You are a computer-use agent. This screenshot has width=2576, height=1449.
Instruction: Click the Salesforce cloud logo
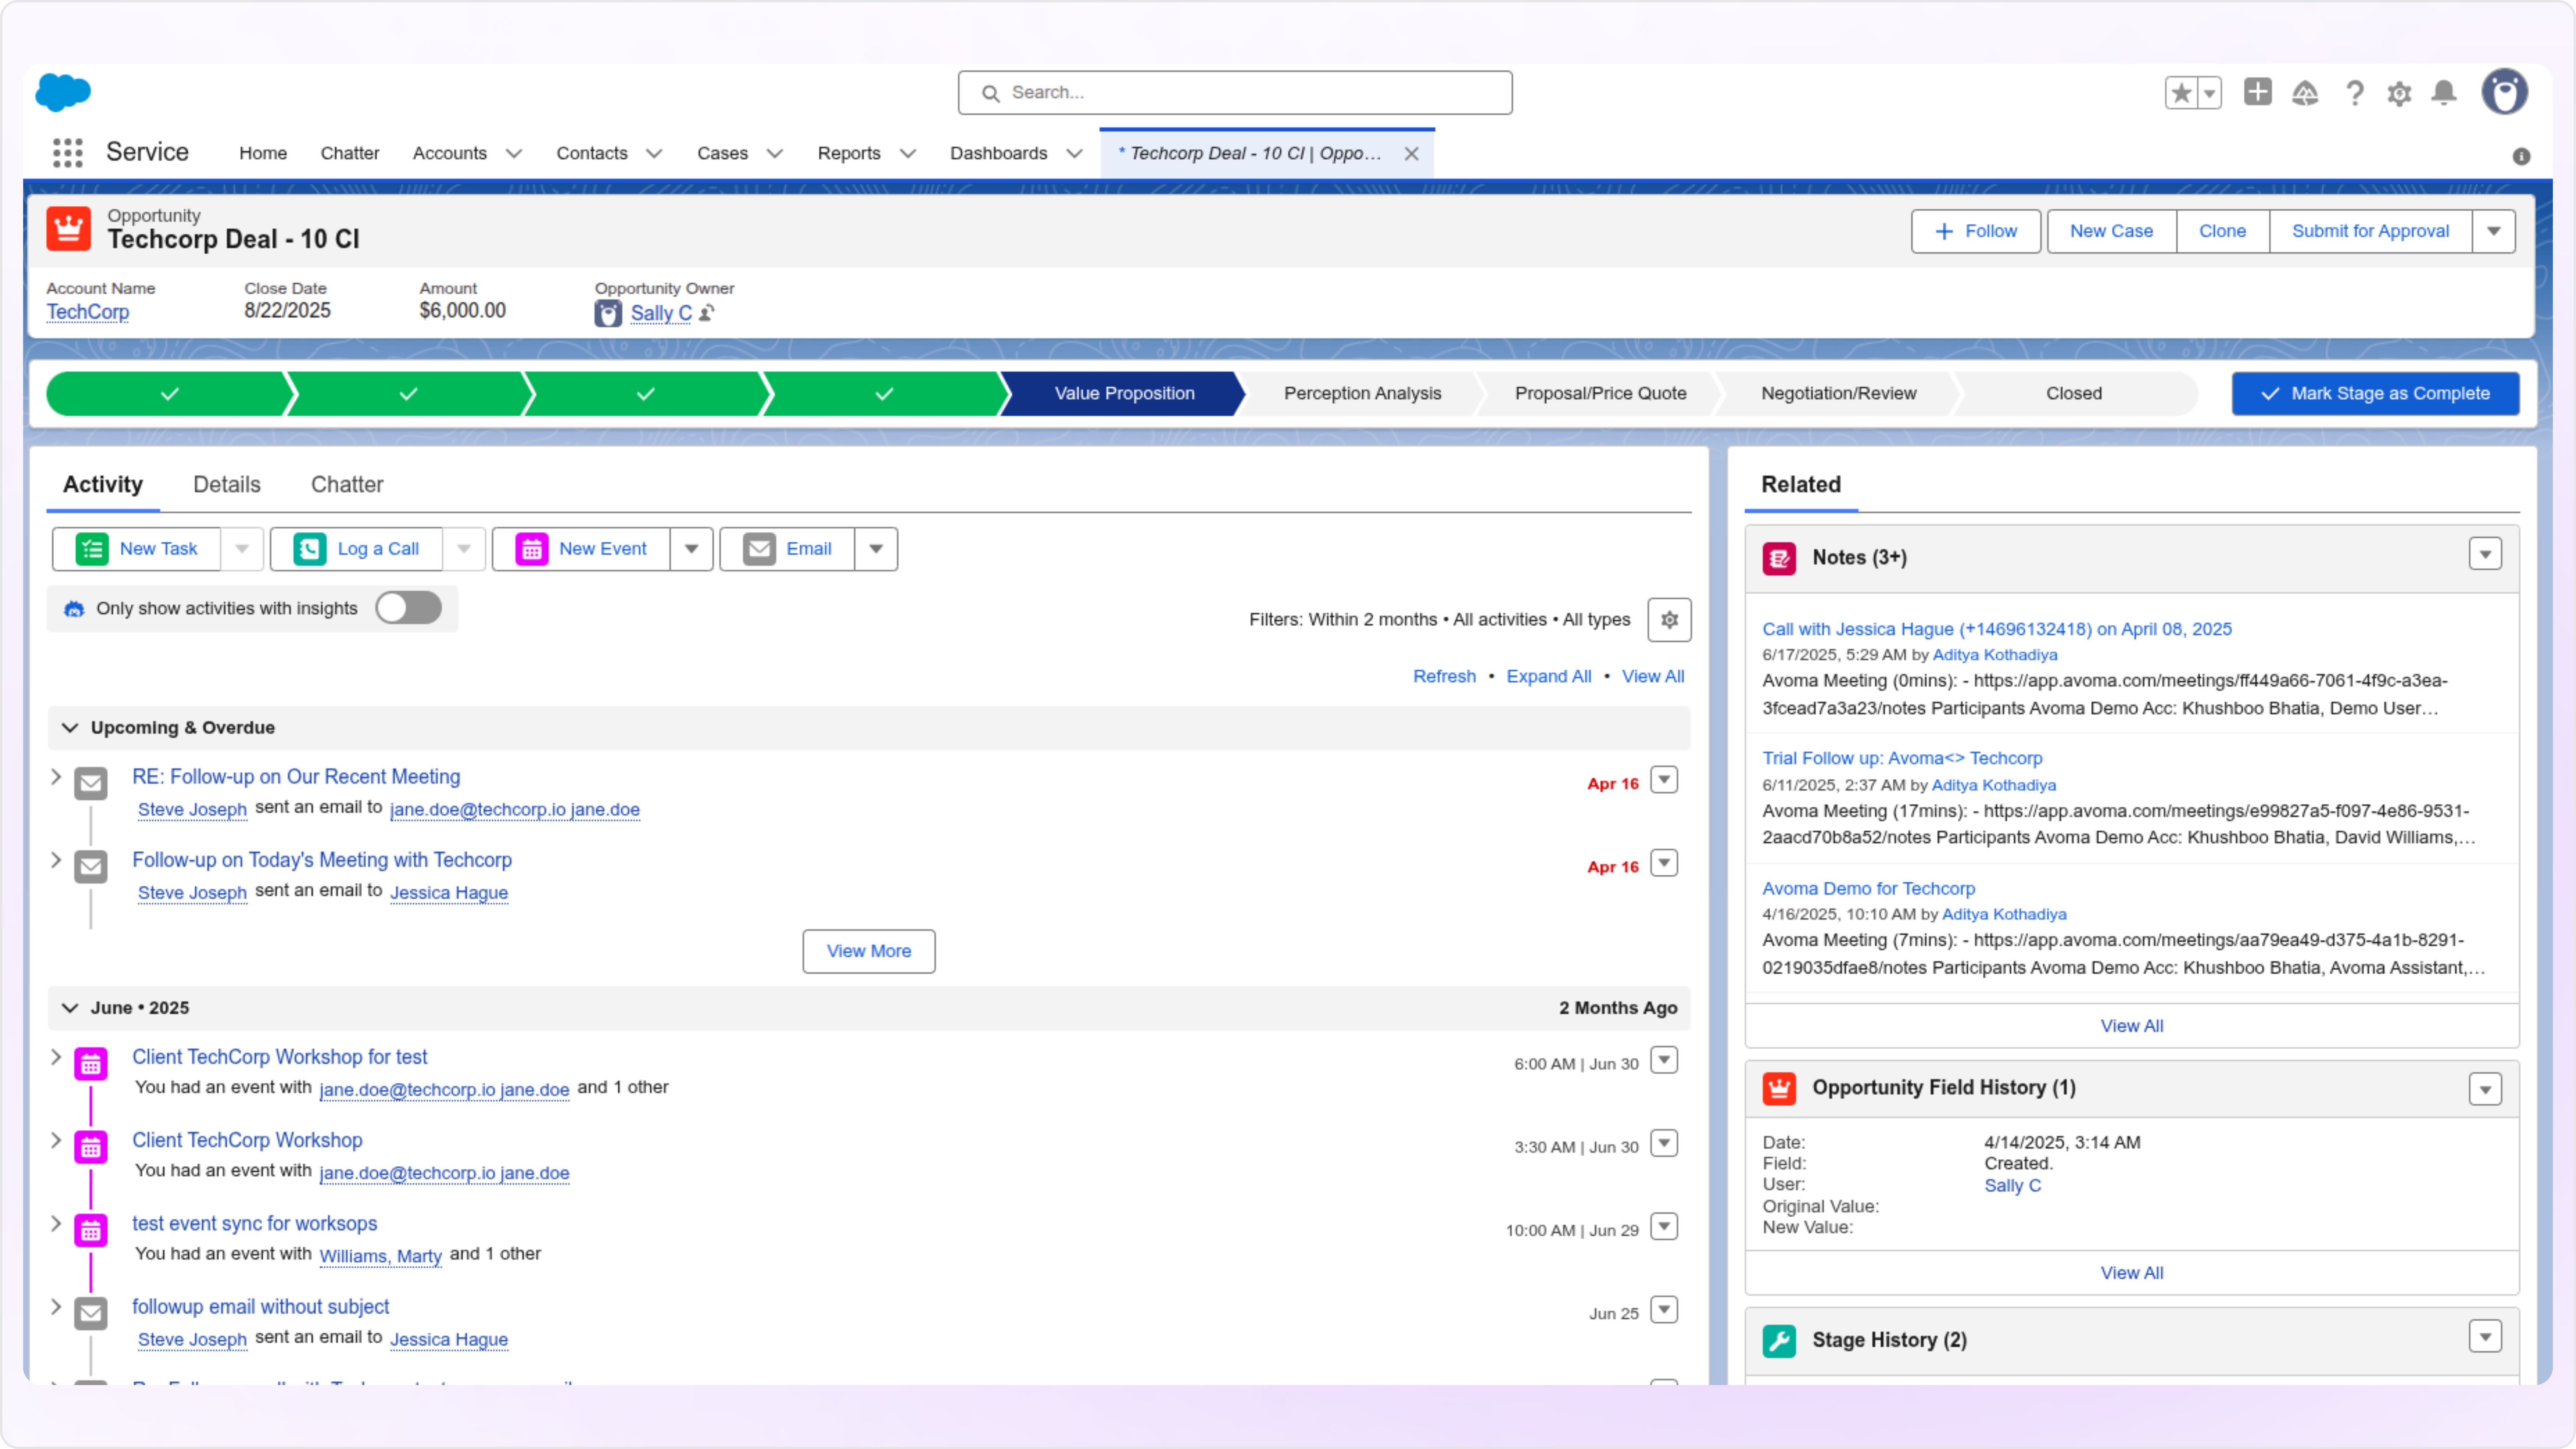point(63,92)
